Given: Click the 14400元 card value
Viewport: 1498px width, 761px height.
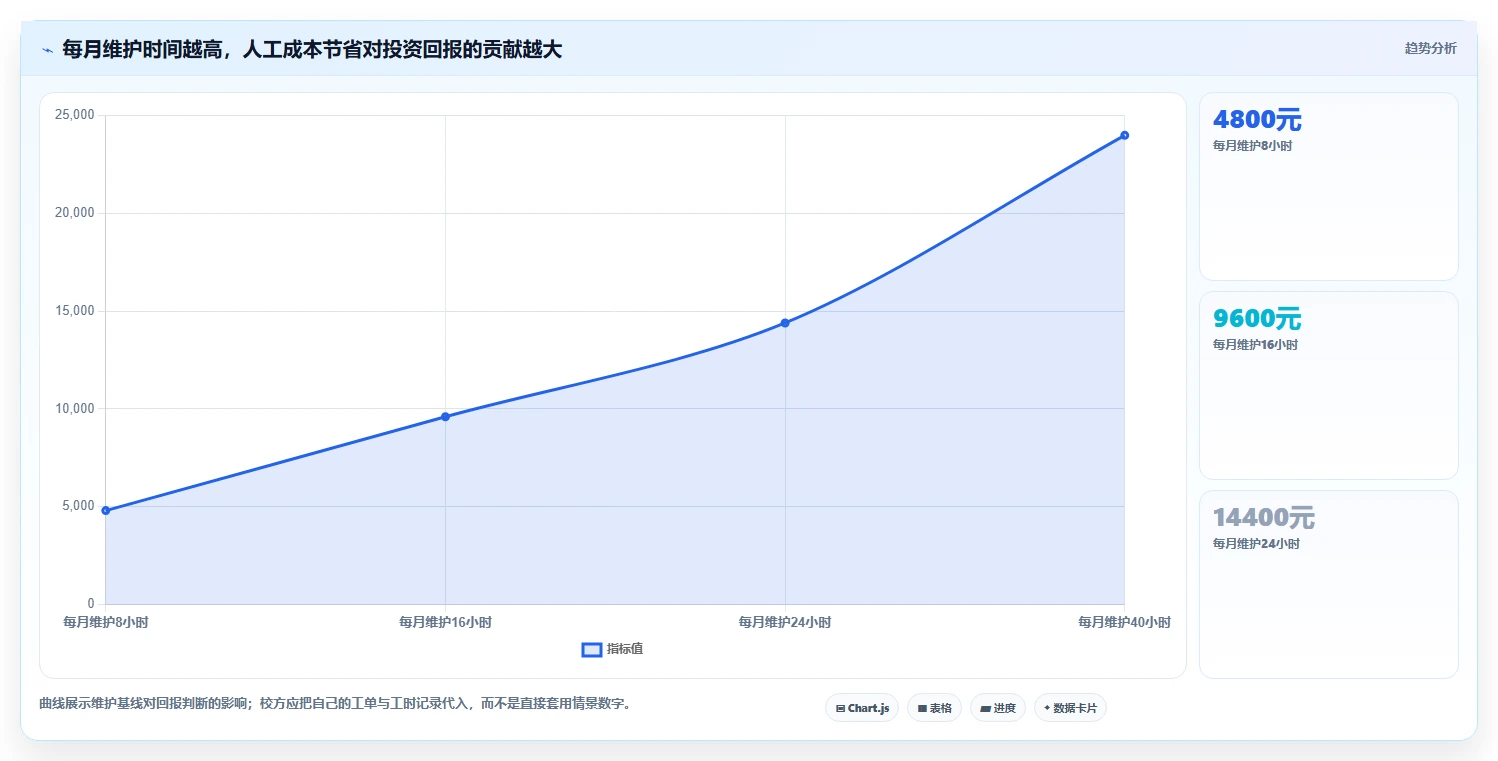Looking at the screenshot, I should click(x=1264, y=518).
